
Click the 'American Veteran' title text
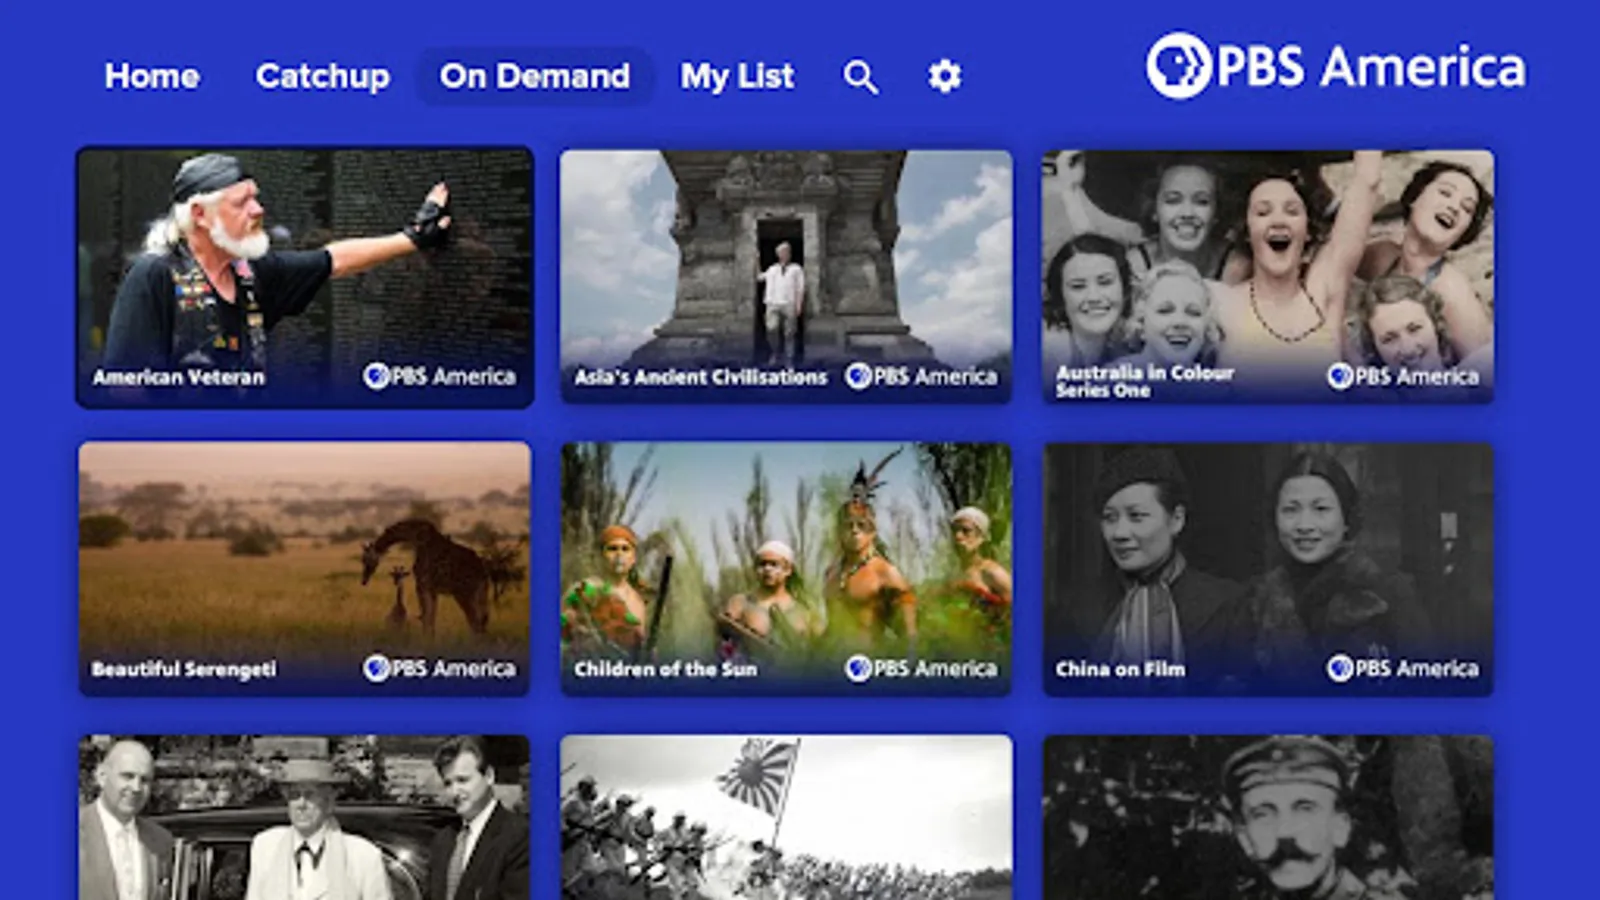pos(179,377)
